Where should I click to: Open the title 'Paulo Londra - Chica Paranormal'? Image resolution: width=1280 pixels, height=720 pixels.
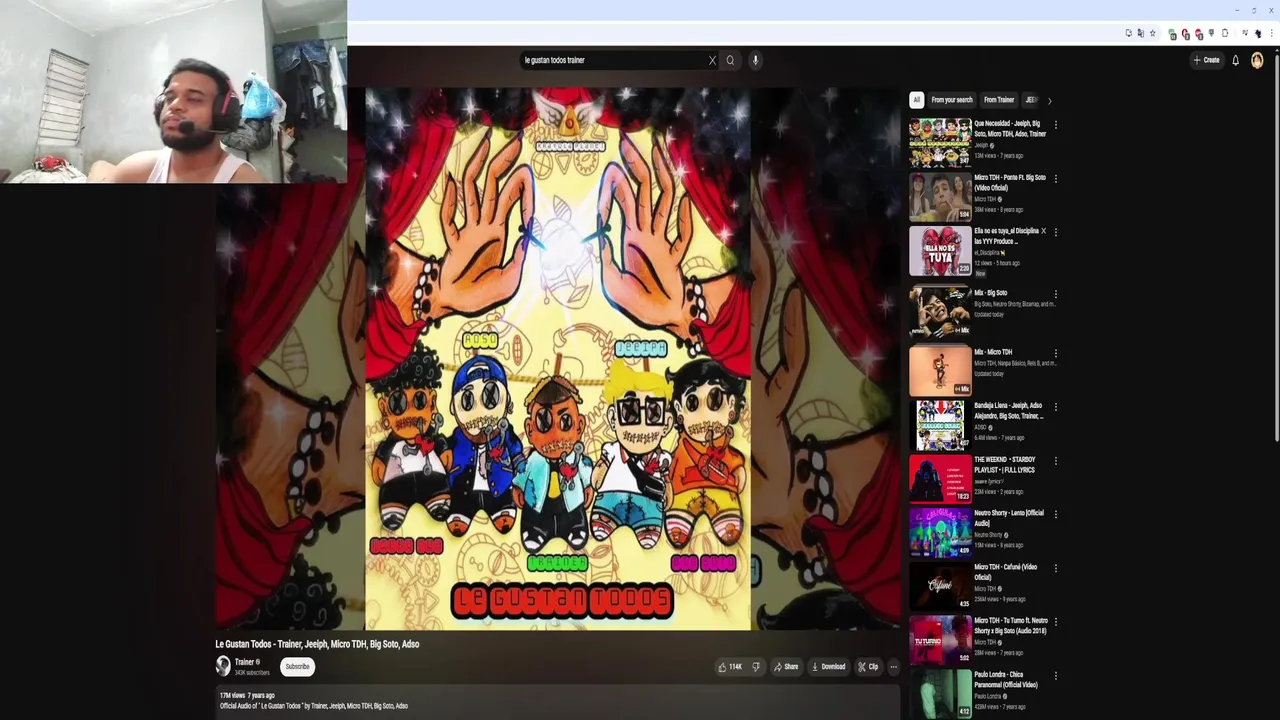click(x=1006, y=680)
